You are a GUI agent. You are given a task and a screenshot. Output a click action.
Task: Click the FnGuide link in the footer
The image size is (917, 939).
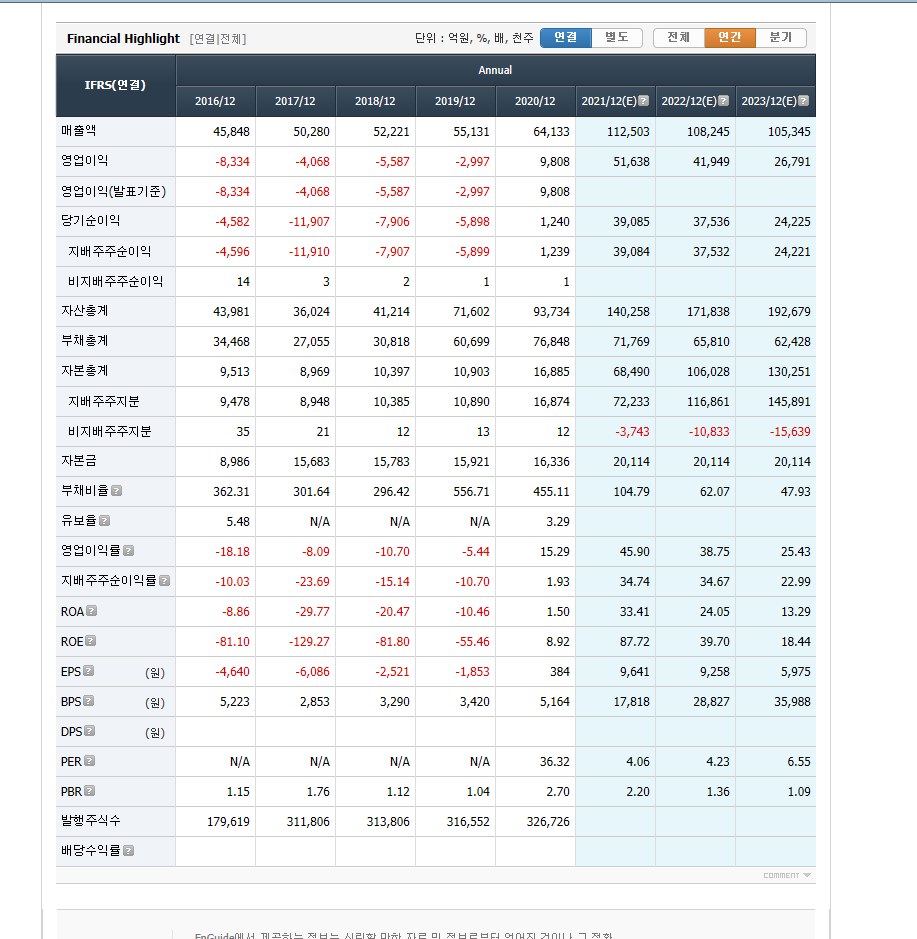coord(215,936)
